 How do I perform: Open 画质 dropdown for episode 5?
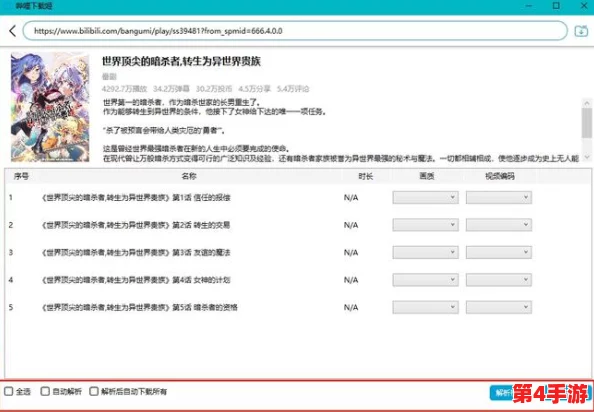point(425,307)
